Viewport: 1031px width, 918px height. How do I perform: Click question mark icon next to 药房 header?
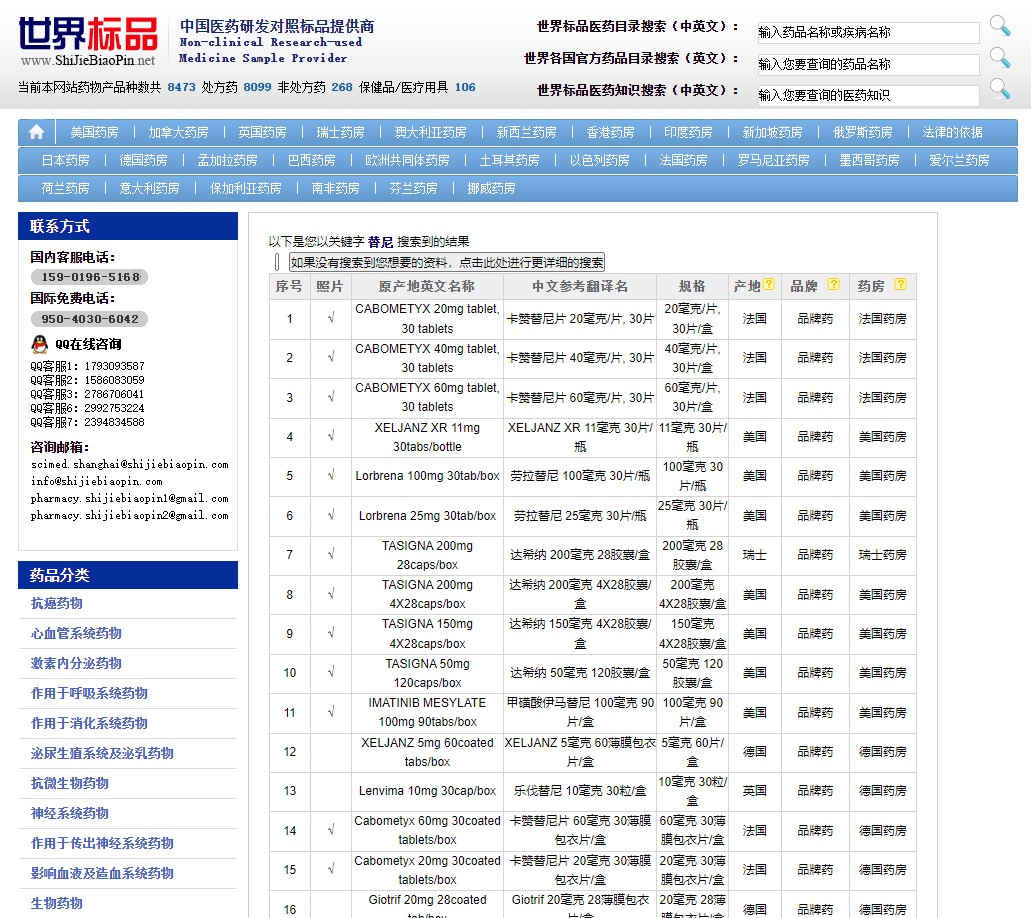click(x=900, y=284)
